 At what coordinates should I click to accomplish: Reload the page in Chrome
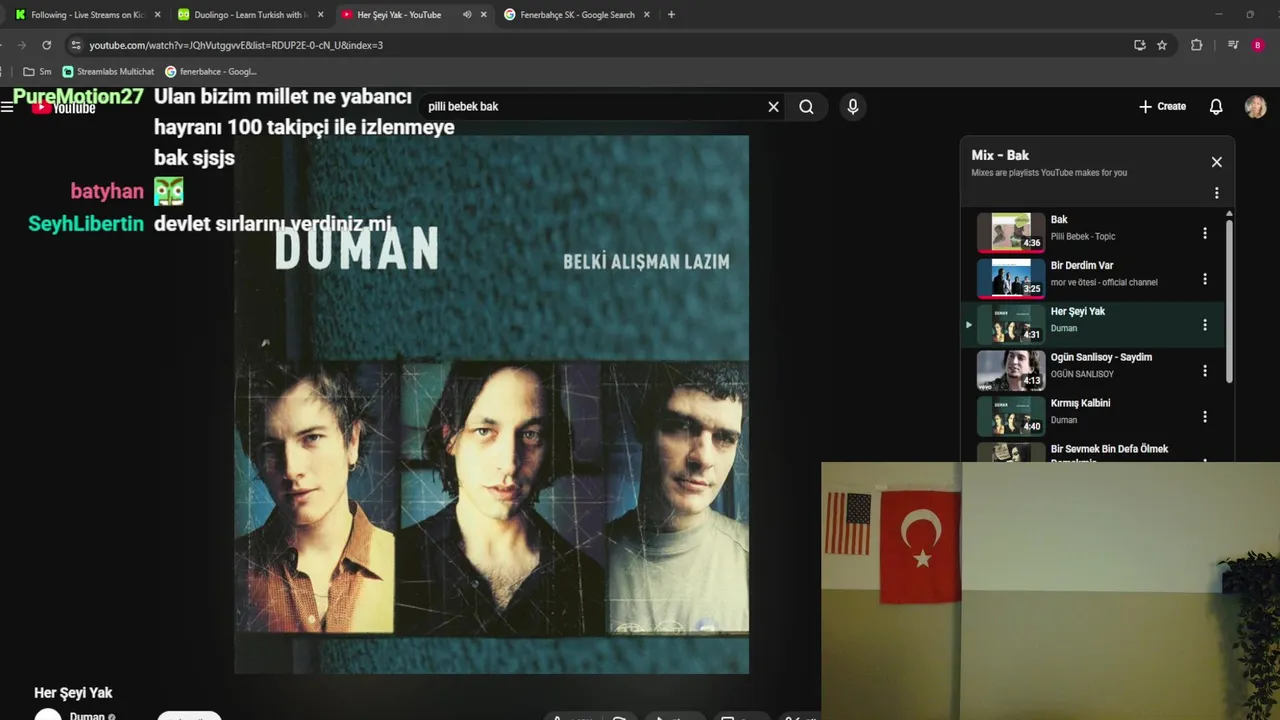coord(46,45)
